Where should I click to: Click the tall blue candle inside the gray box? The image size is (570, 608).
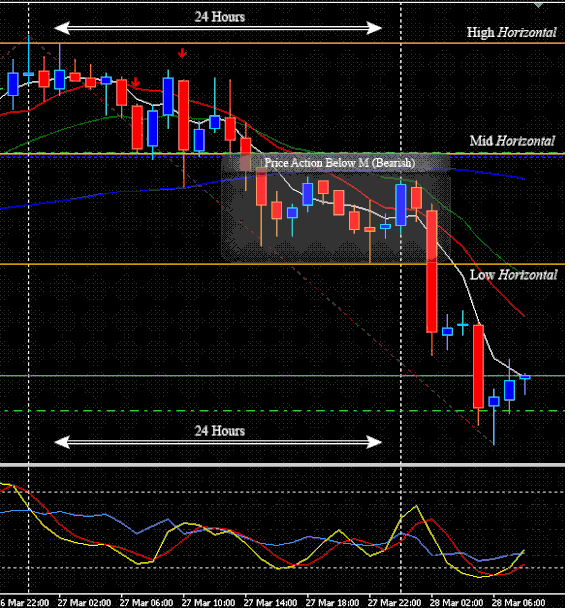pos(401,205)
